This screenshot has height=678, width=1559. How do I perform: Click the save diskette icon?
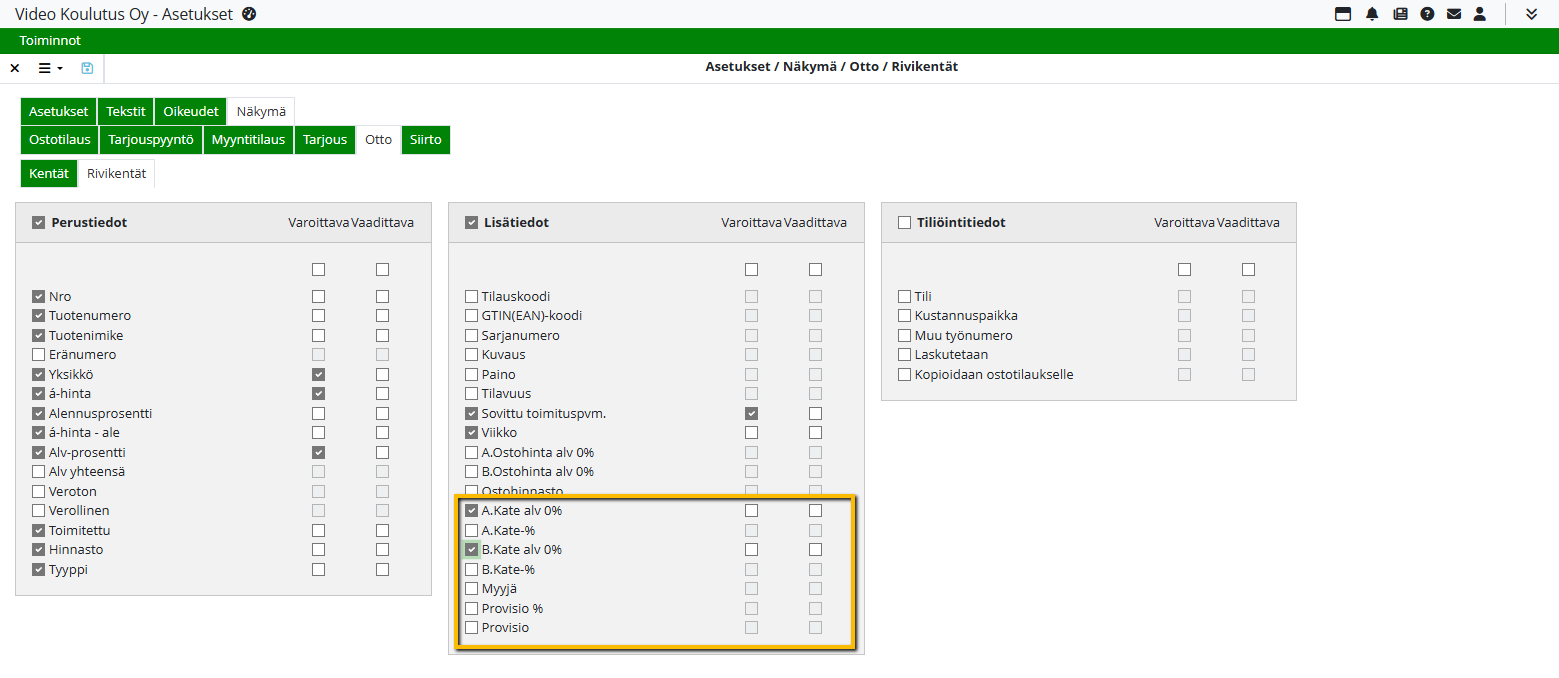tap(87, 68)
